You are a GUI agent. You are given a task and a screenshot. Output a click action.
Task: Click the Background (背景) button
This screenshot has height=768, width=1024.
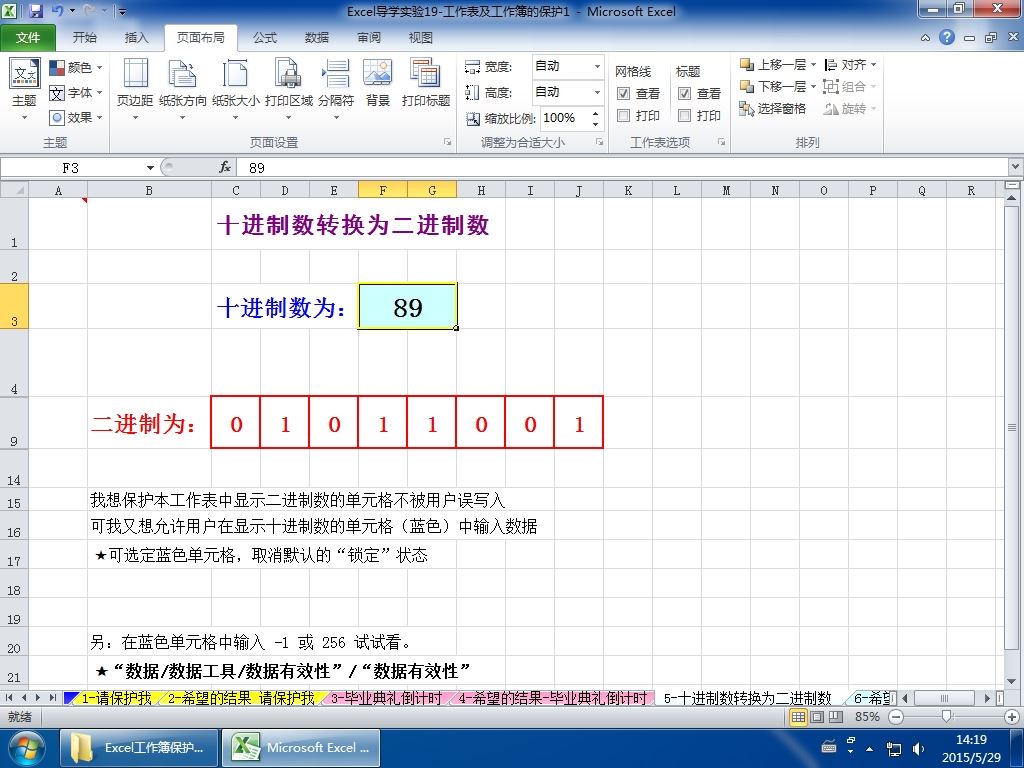pyautogui.click(x=377, y=84)
